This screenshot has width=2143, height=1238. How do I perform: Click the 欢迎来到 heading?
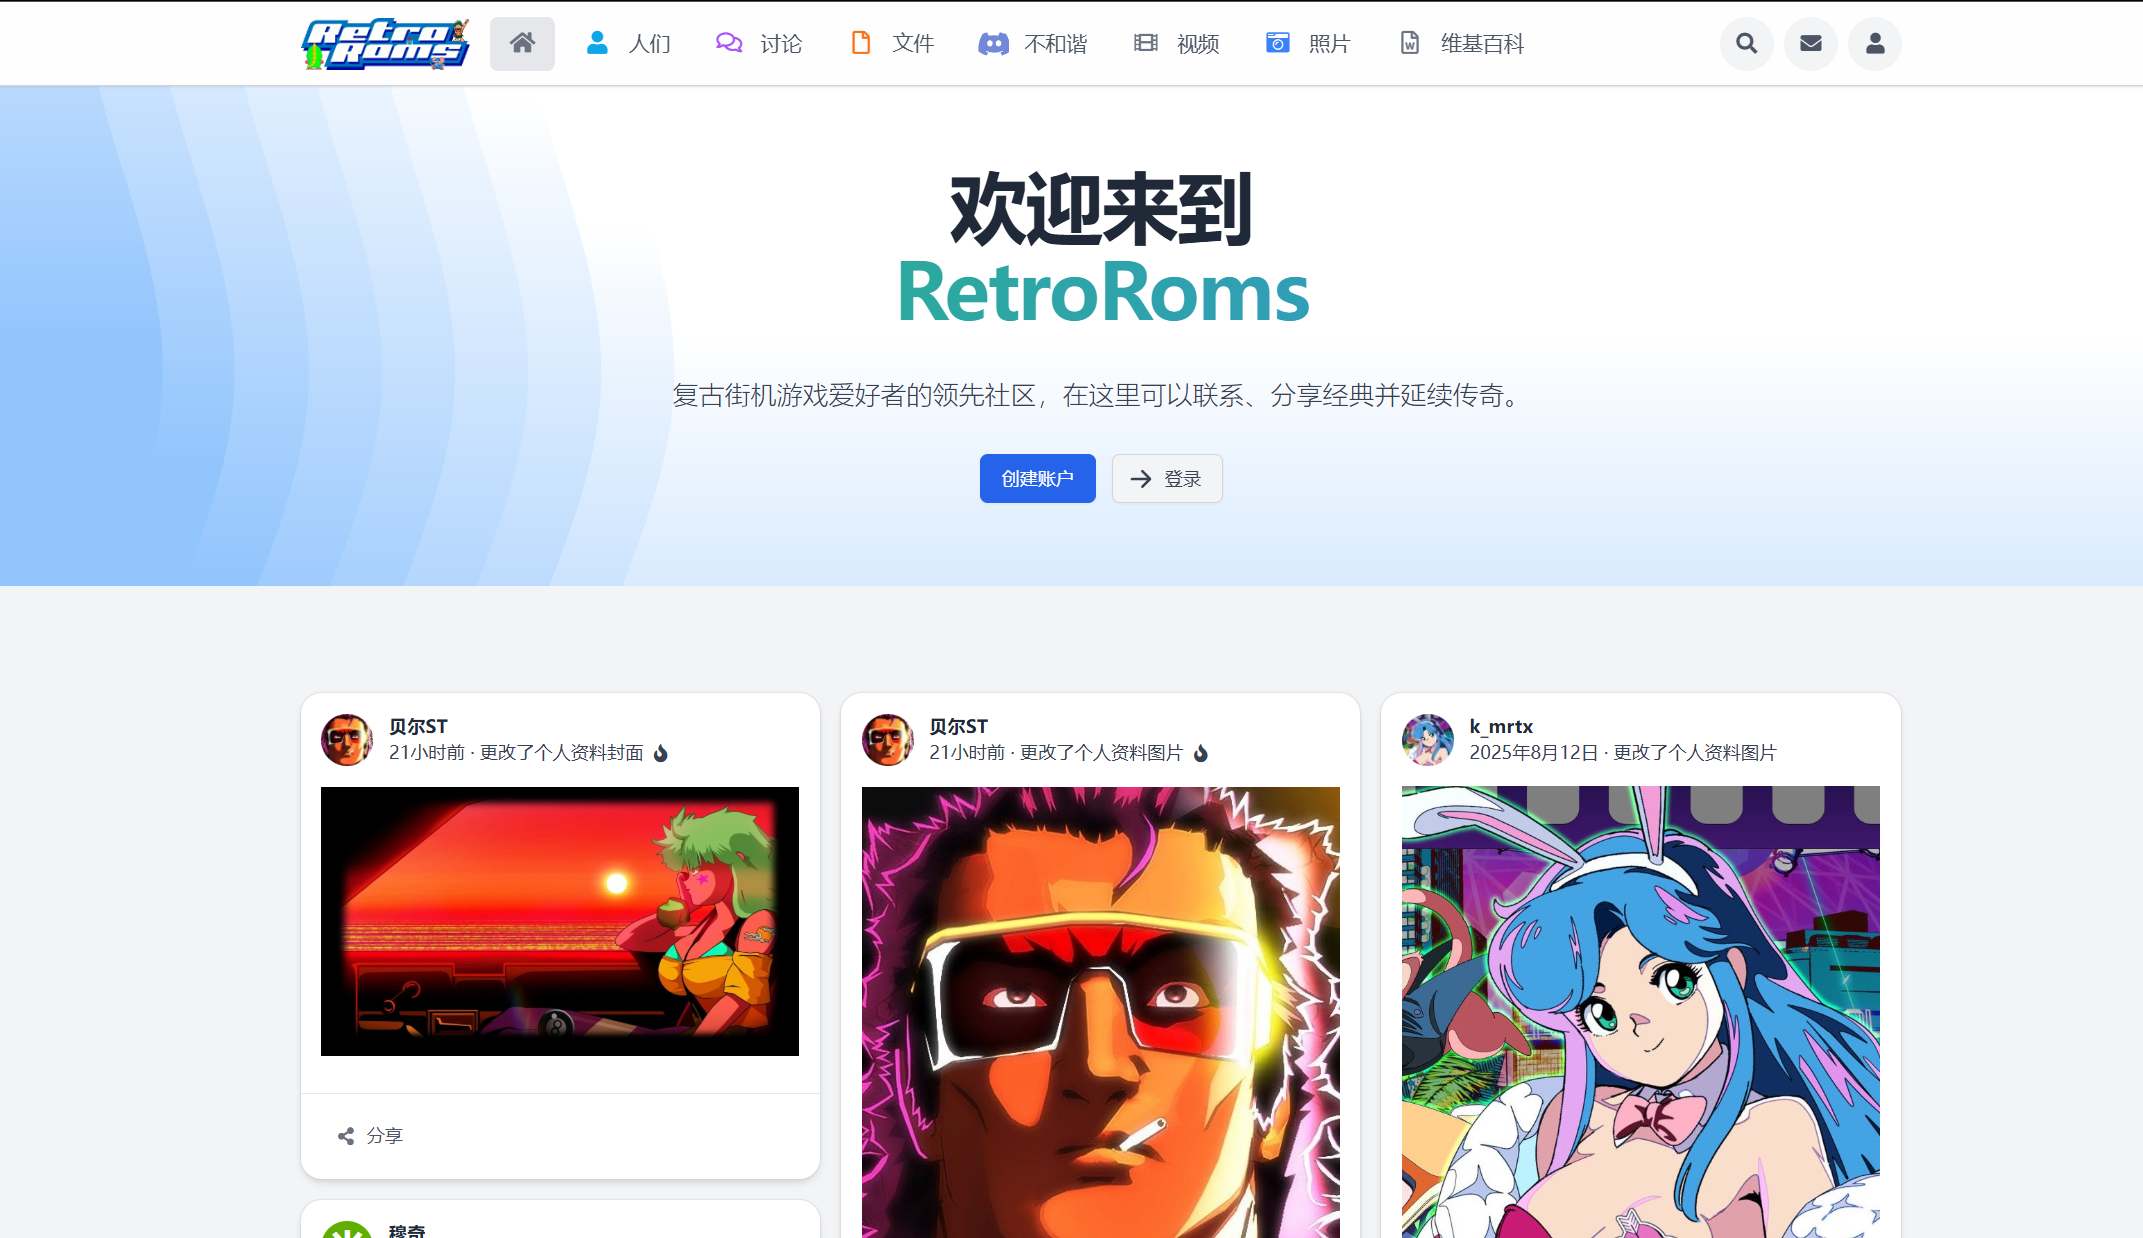[1101, 210]
